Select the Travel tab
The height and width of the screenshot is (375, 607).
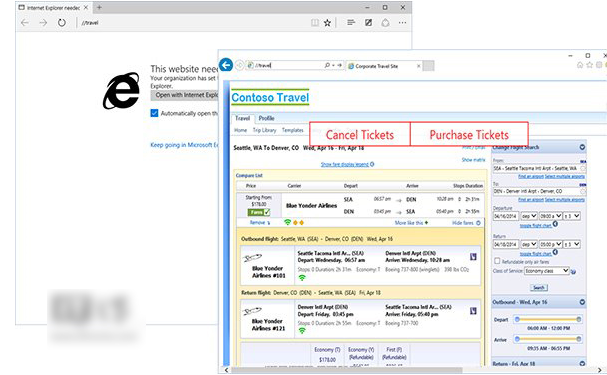[242, 118]
